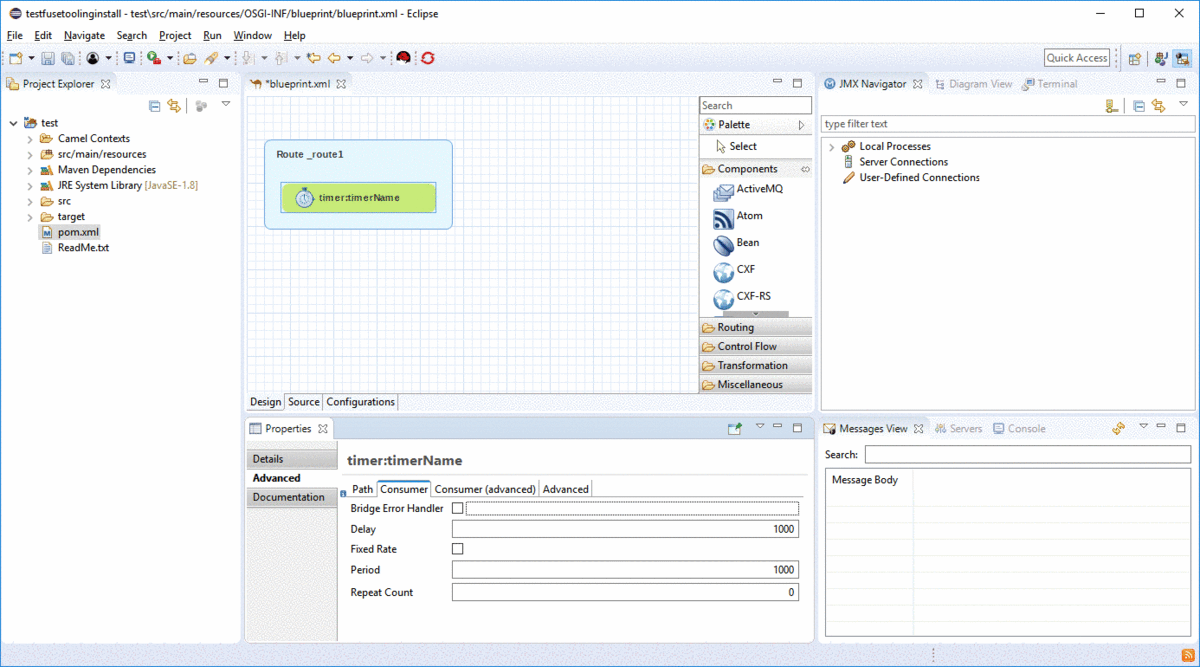The height and width of the screenshot is (667, 1200).
Task: Collapse the test project node
Action: point(13,123)
